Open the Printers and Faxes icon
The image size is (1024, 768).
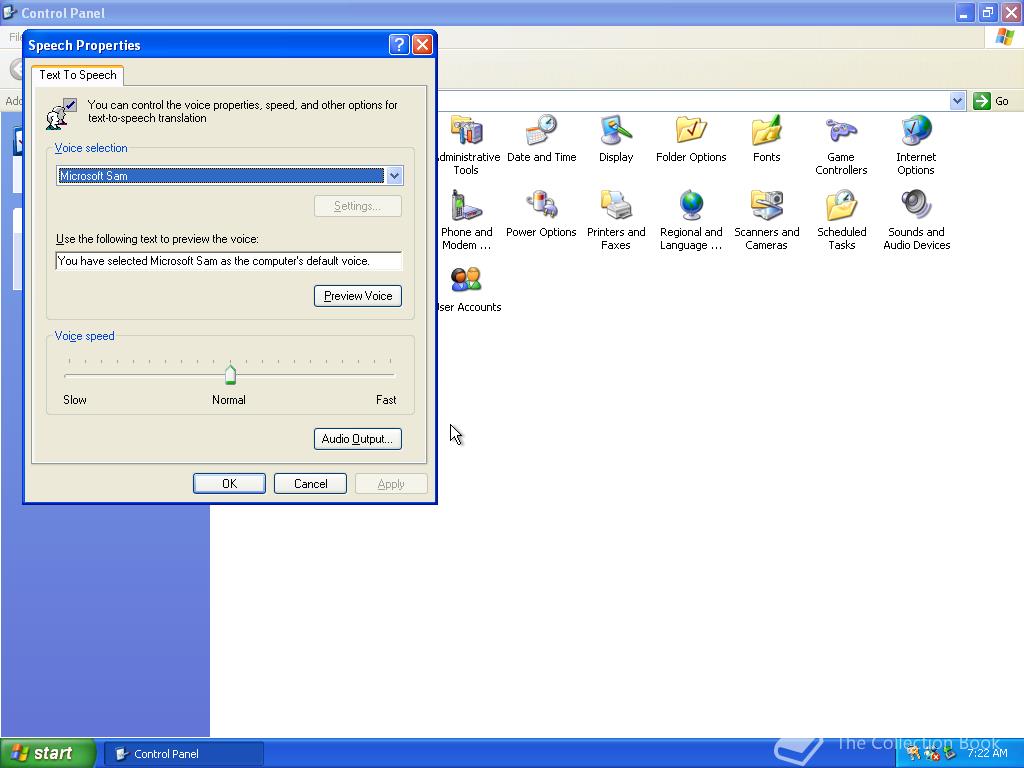[x=616, y=206]
